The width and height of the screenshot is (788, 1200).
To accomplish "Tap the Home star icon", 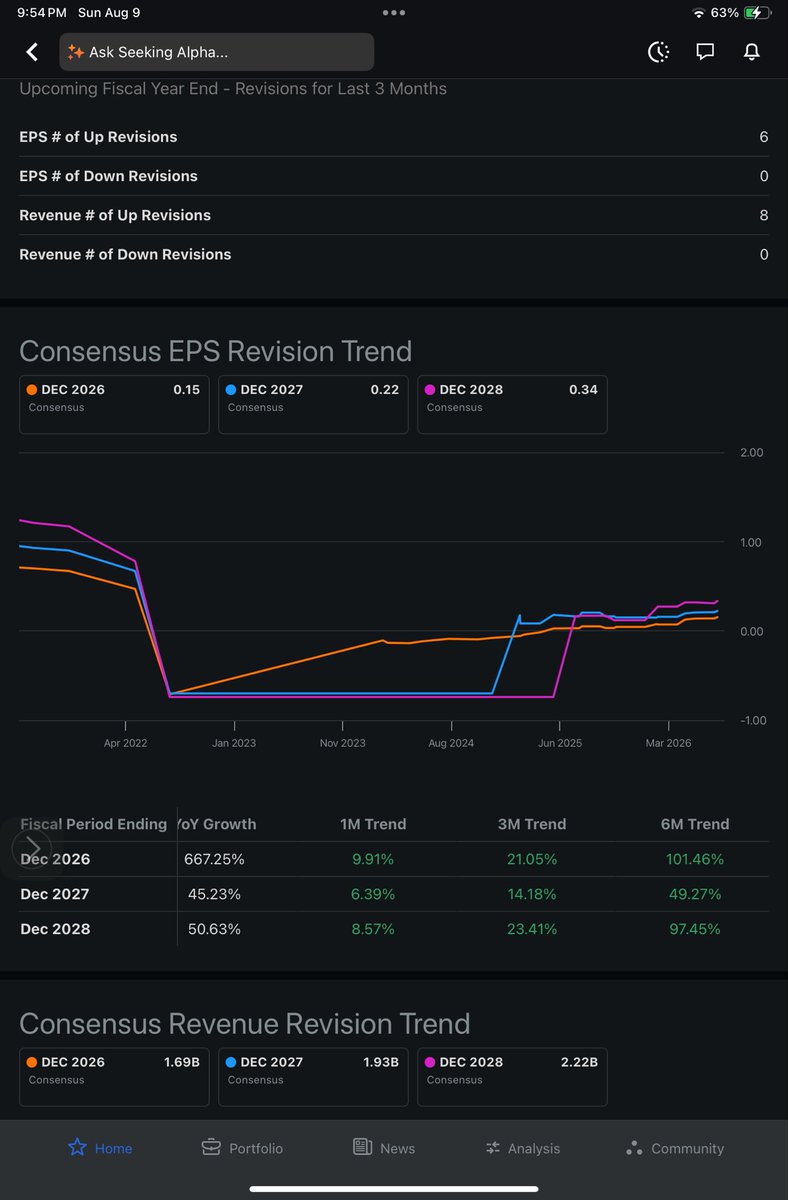I will [77, 1147].
